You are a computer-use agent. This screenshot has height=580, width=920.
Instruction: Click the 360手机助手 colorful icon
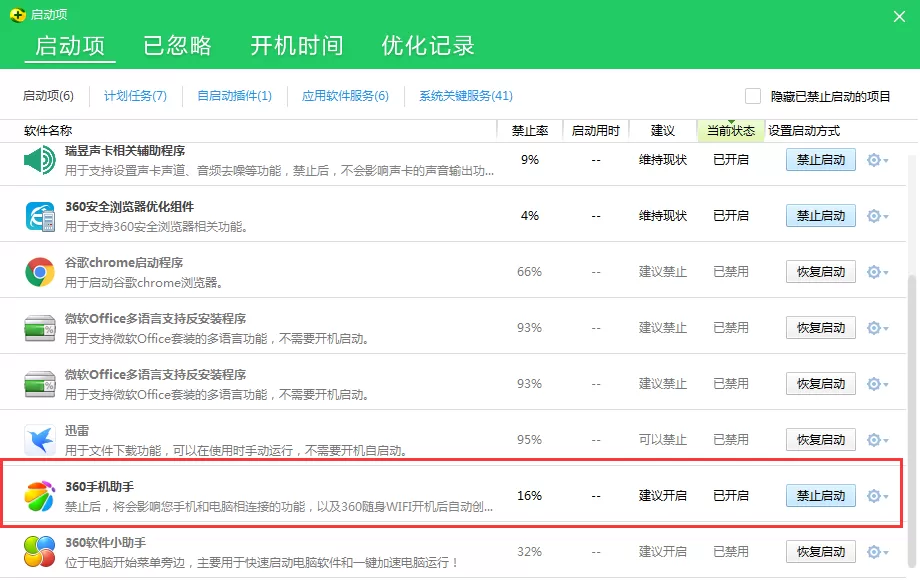click(x=40, y=496)
